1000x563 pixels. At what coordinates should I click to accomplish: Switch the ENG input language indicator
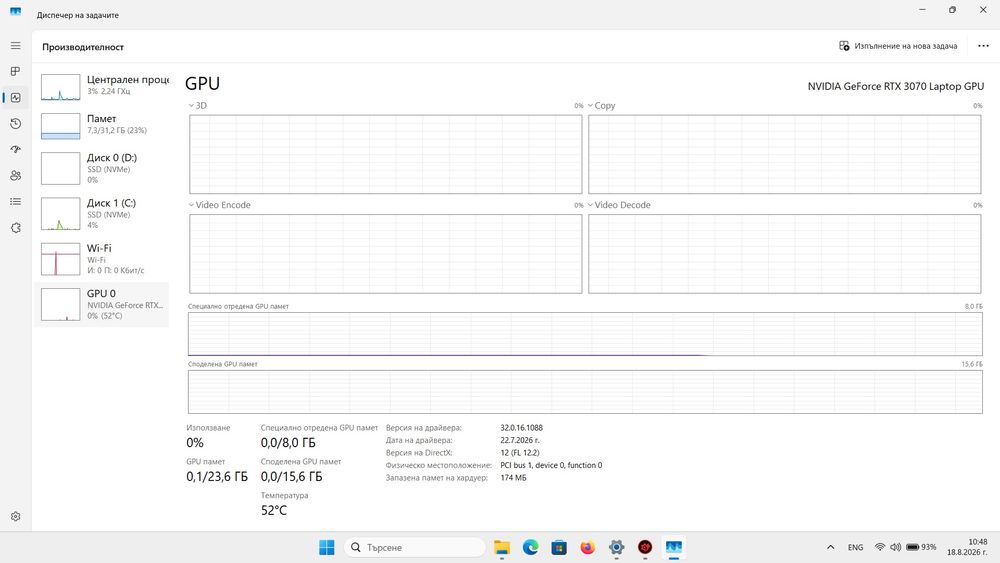855,547
